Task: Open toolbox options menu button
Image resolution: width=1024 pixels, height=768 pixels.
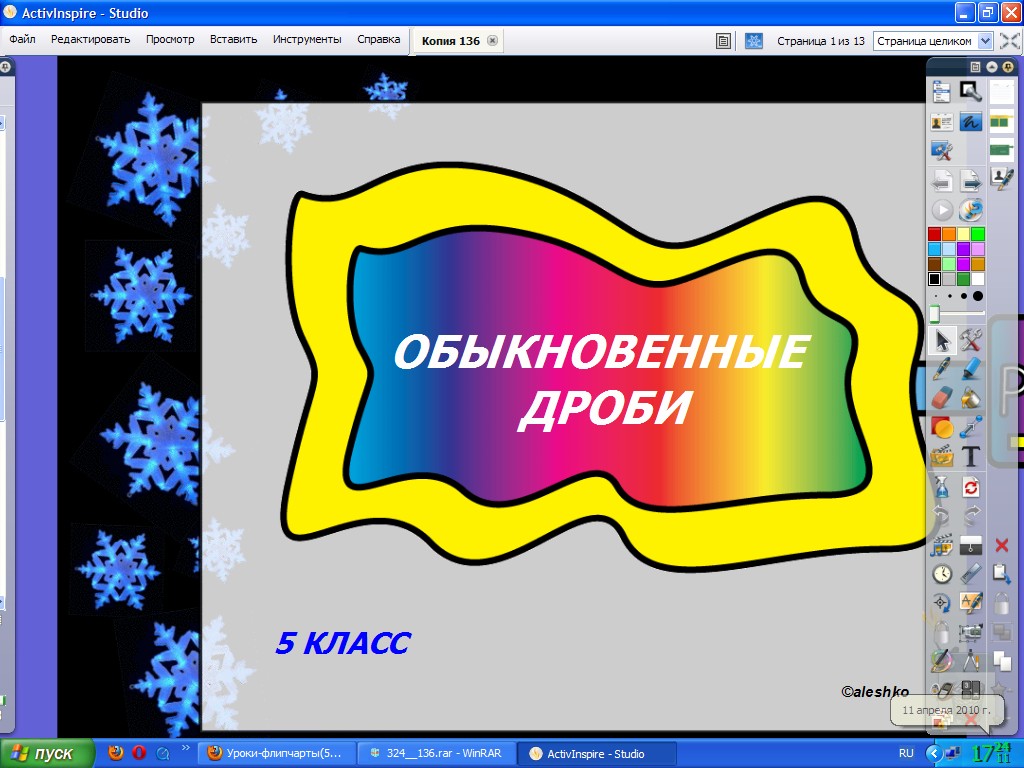Action: [975, 66]
